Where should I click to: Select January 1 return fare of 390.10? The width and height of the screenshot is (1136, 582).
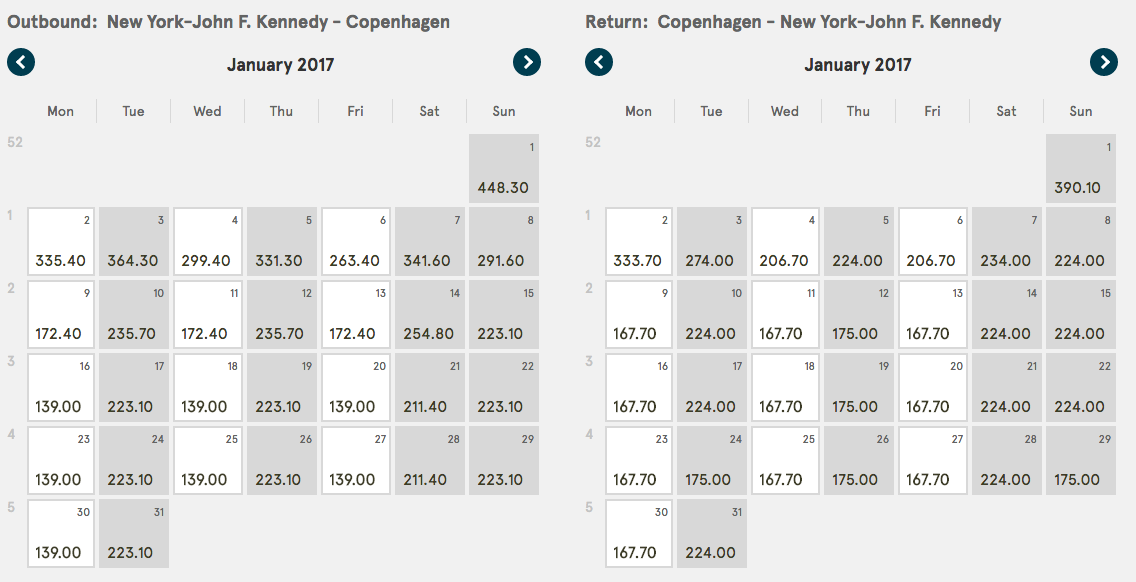(1081, 167)
